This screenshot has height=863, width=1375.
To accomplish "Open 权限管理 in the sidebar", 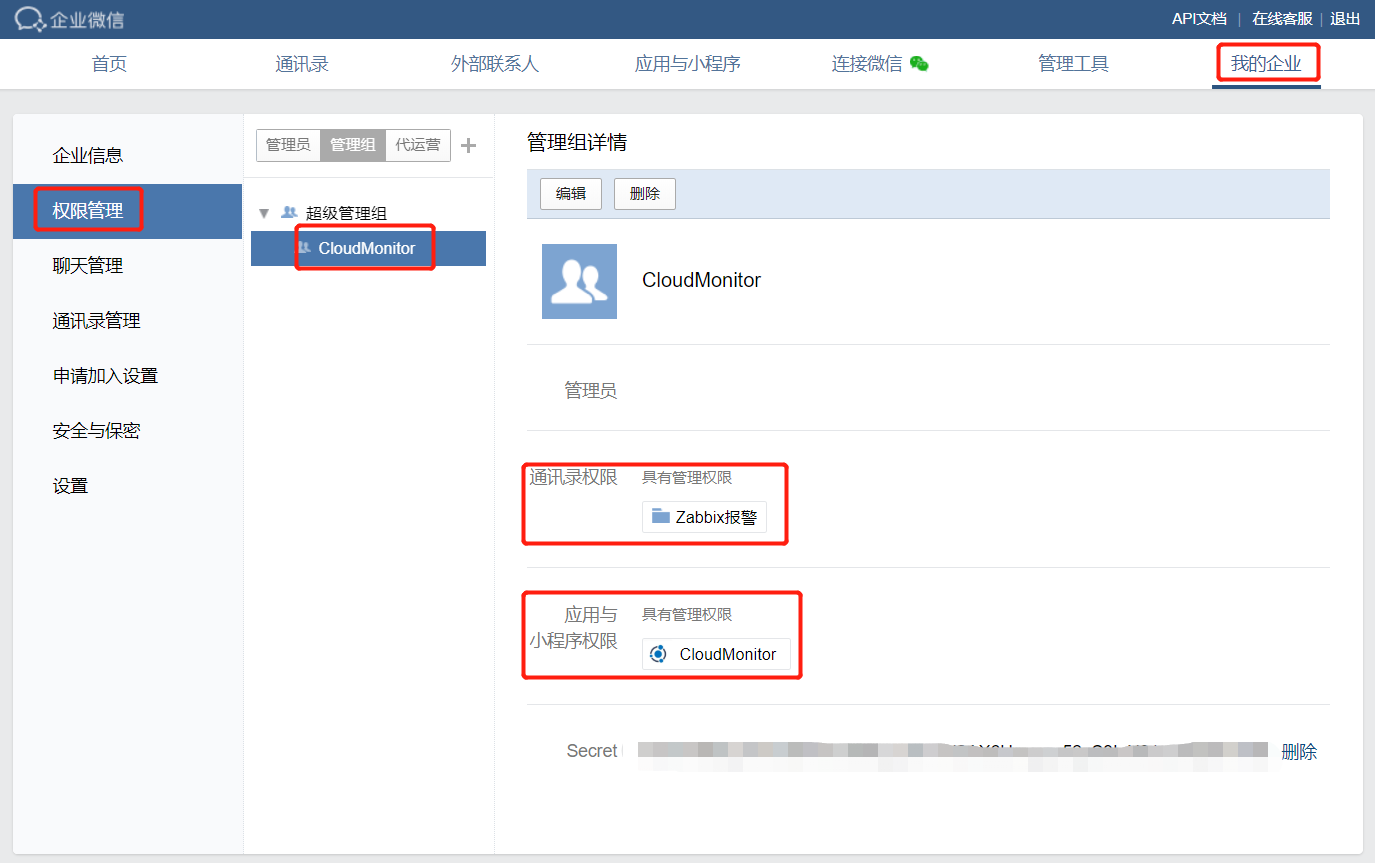I will coord(127,211).
